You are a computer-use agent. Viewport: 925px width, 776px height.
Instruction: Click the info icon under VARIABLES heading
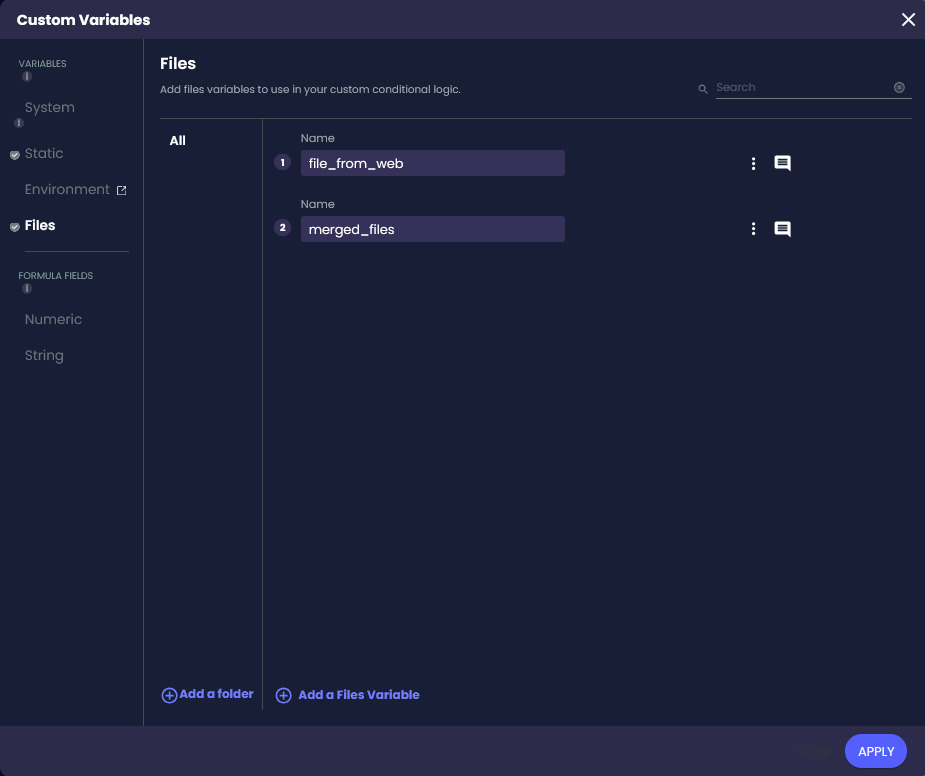27,76
